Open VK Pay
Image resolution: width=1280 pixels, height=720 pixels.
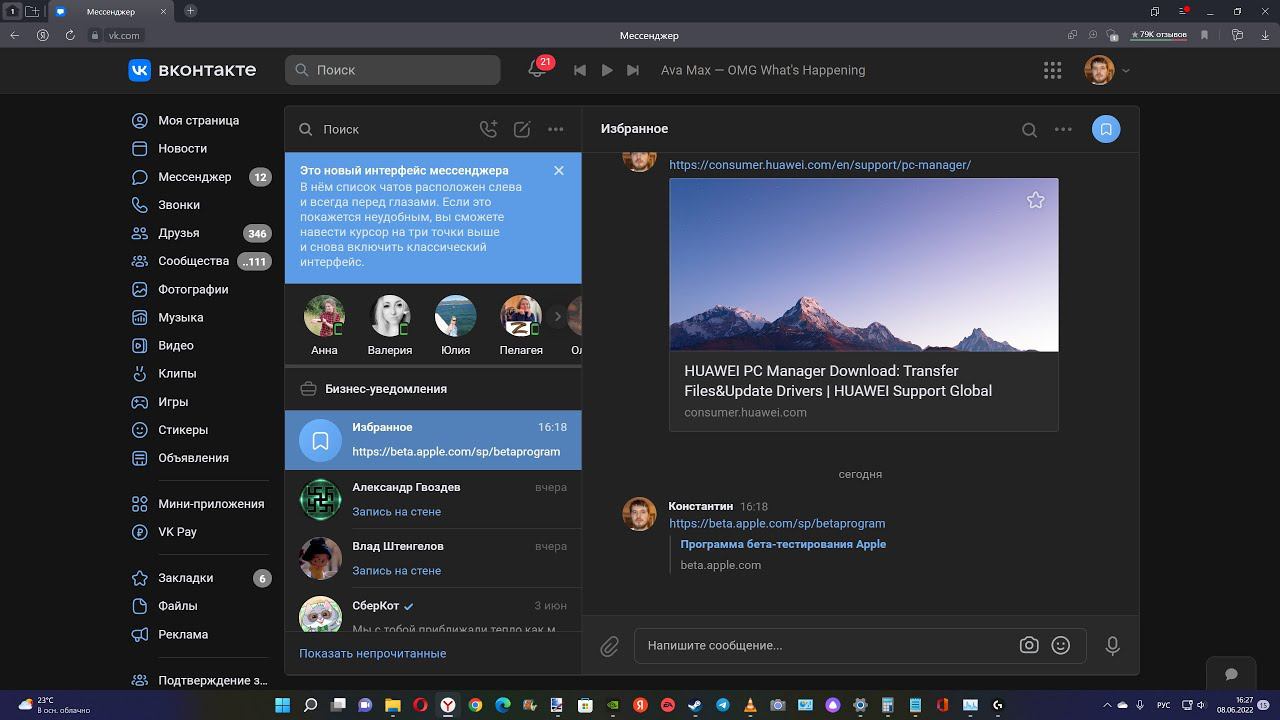(177, 532)
